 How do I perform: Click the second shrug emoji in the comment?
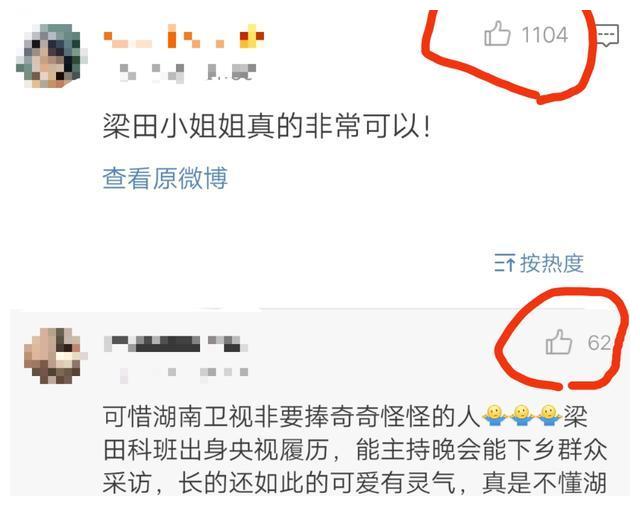point(522,416)
